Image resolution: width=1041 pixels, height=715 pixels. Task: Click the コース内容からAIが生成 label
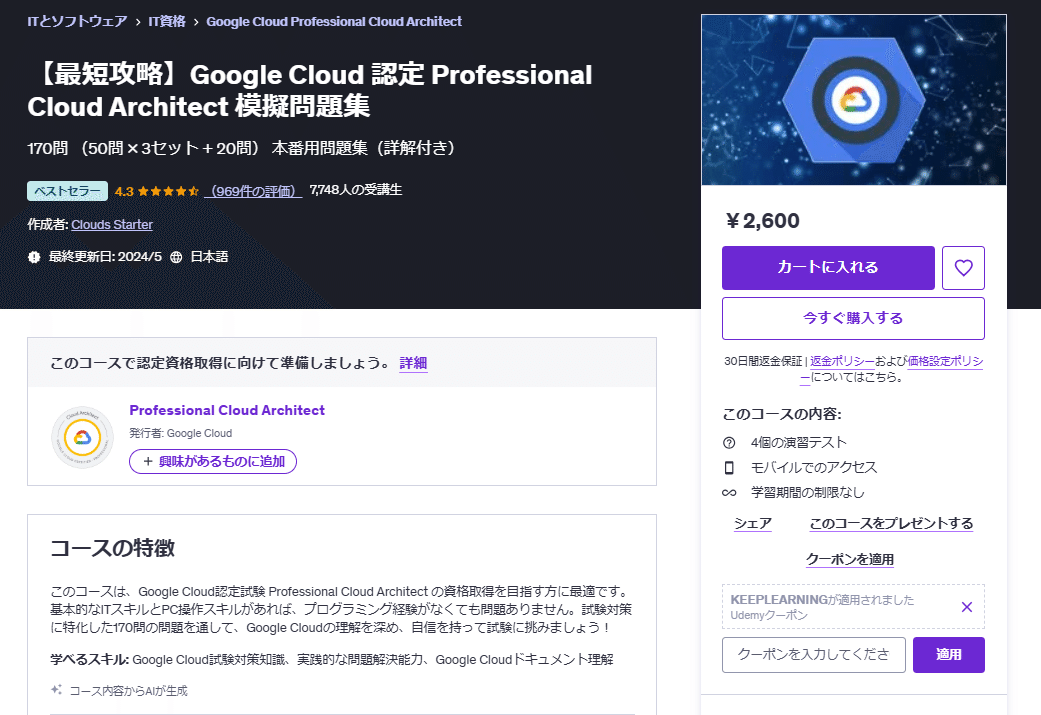pos(129,690)
